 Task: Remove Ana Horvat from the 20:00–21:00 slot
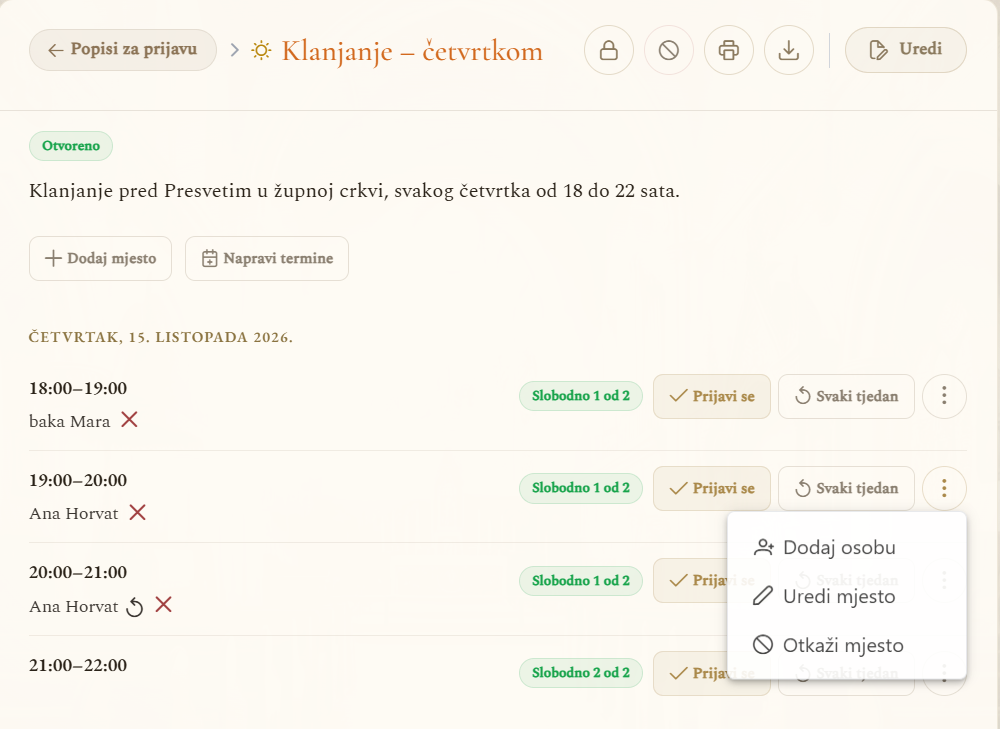pos(164,605)
